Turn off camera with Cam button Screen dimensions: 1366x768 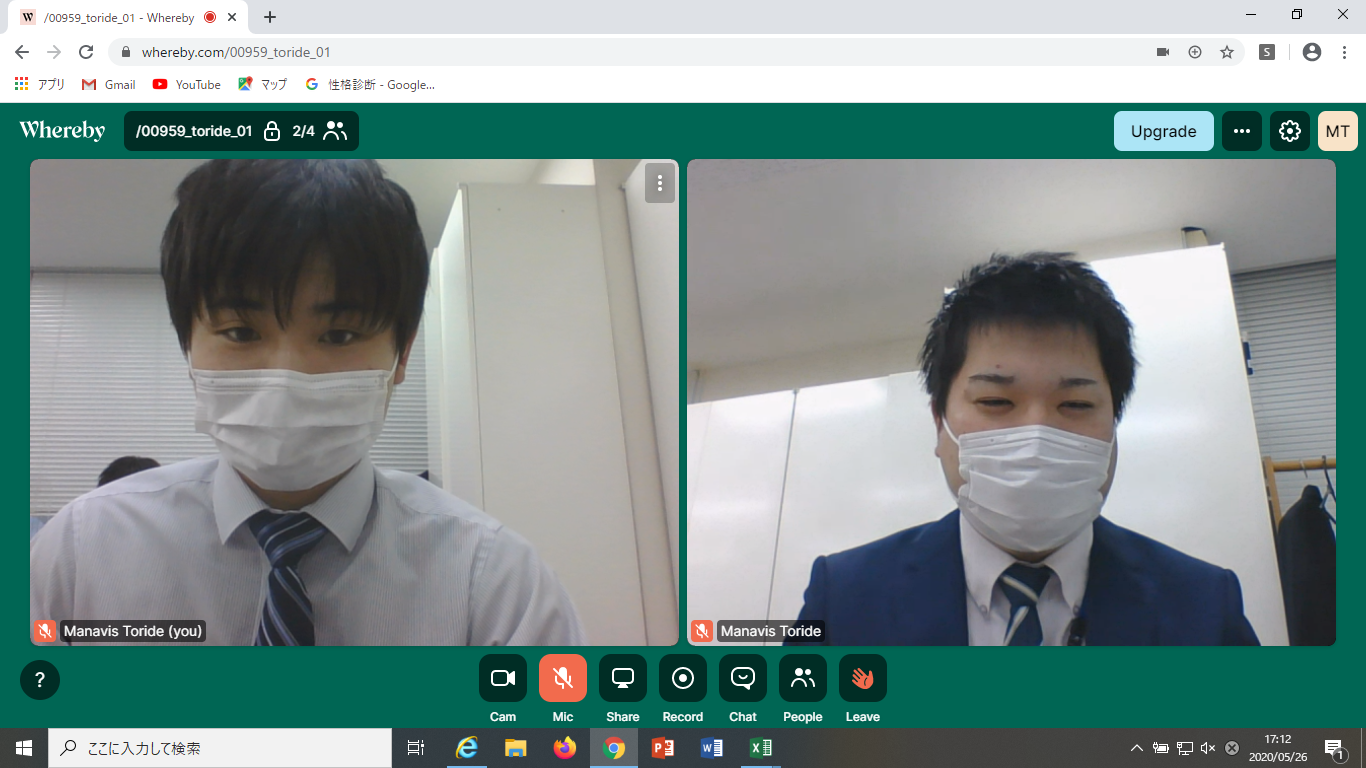503,678
